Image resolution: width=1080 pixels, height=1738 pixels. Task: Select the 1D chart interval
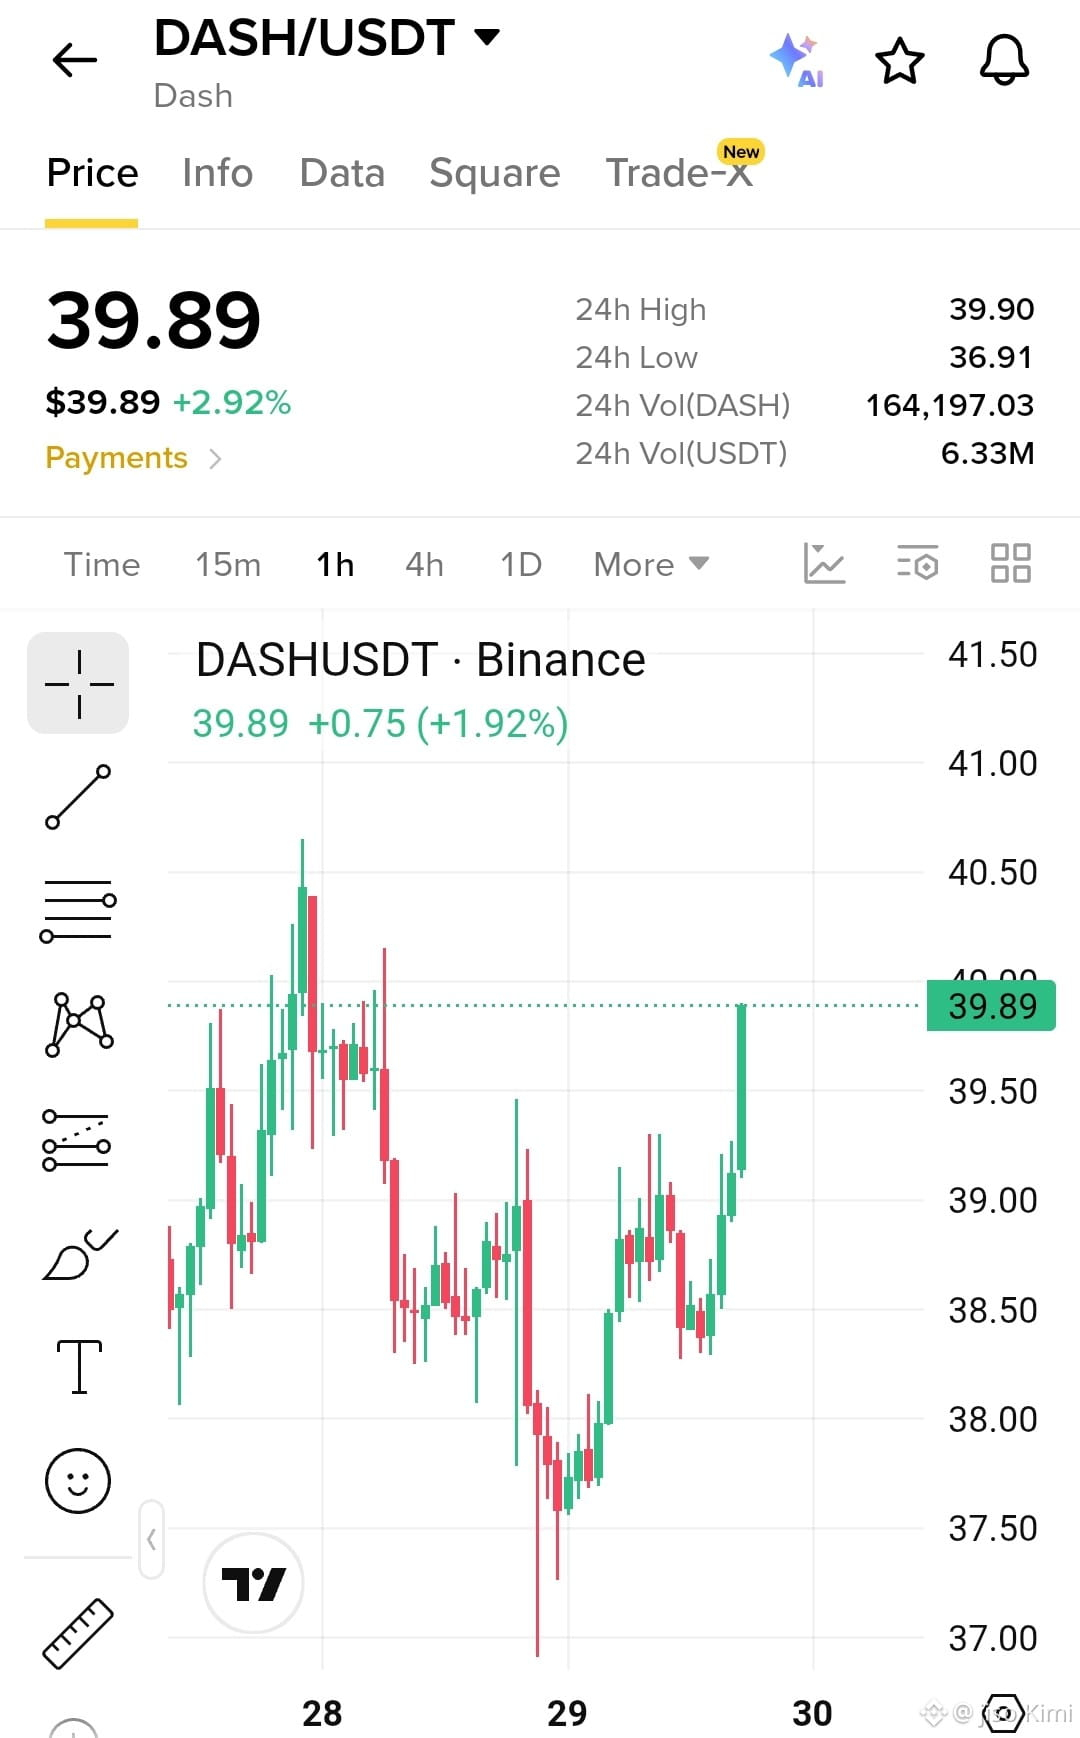[x=520, y=564]
